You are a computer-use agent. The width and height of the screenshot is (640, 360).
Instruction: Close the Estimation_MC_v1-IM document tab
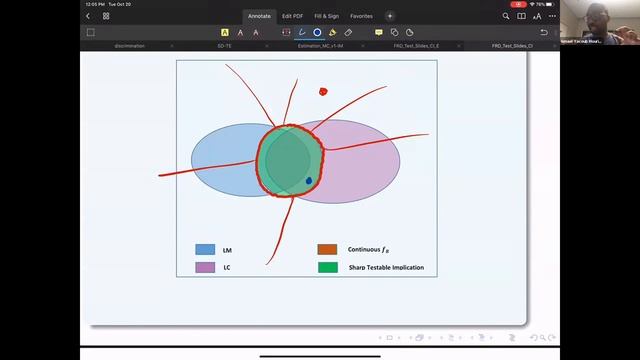pos(363,46)
